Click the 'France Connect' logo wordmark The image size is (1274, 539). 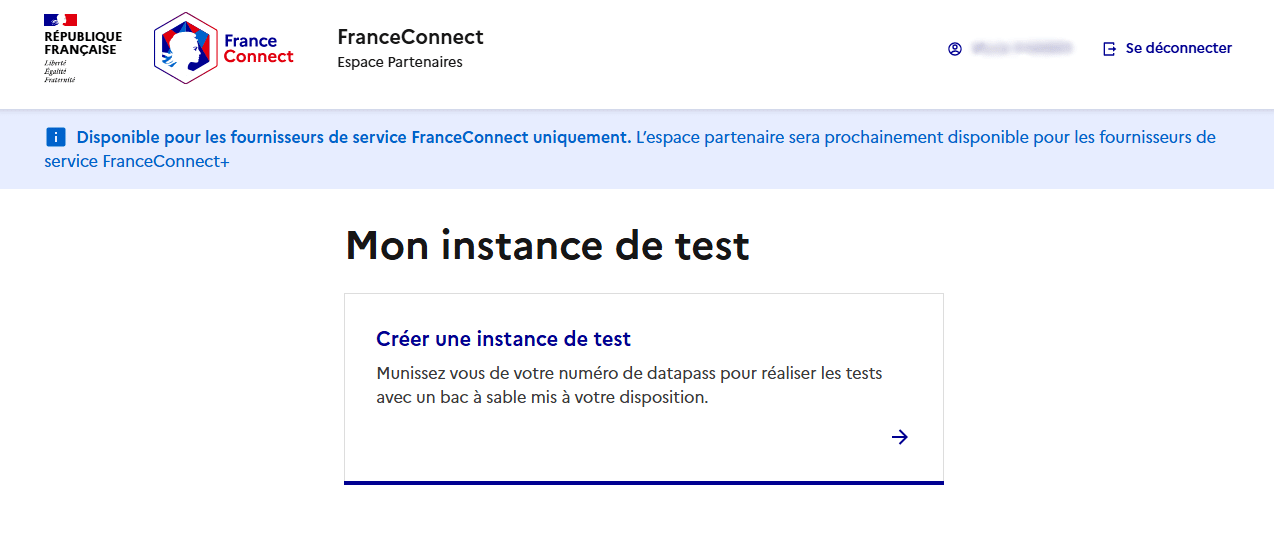(258, 49)
